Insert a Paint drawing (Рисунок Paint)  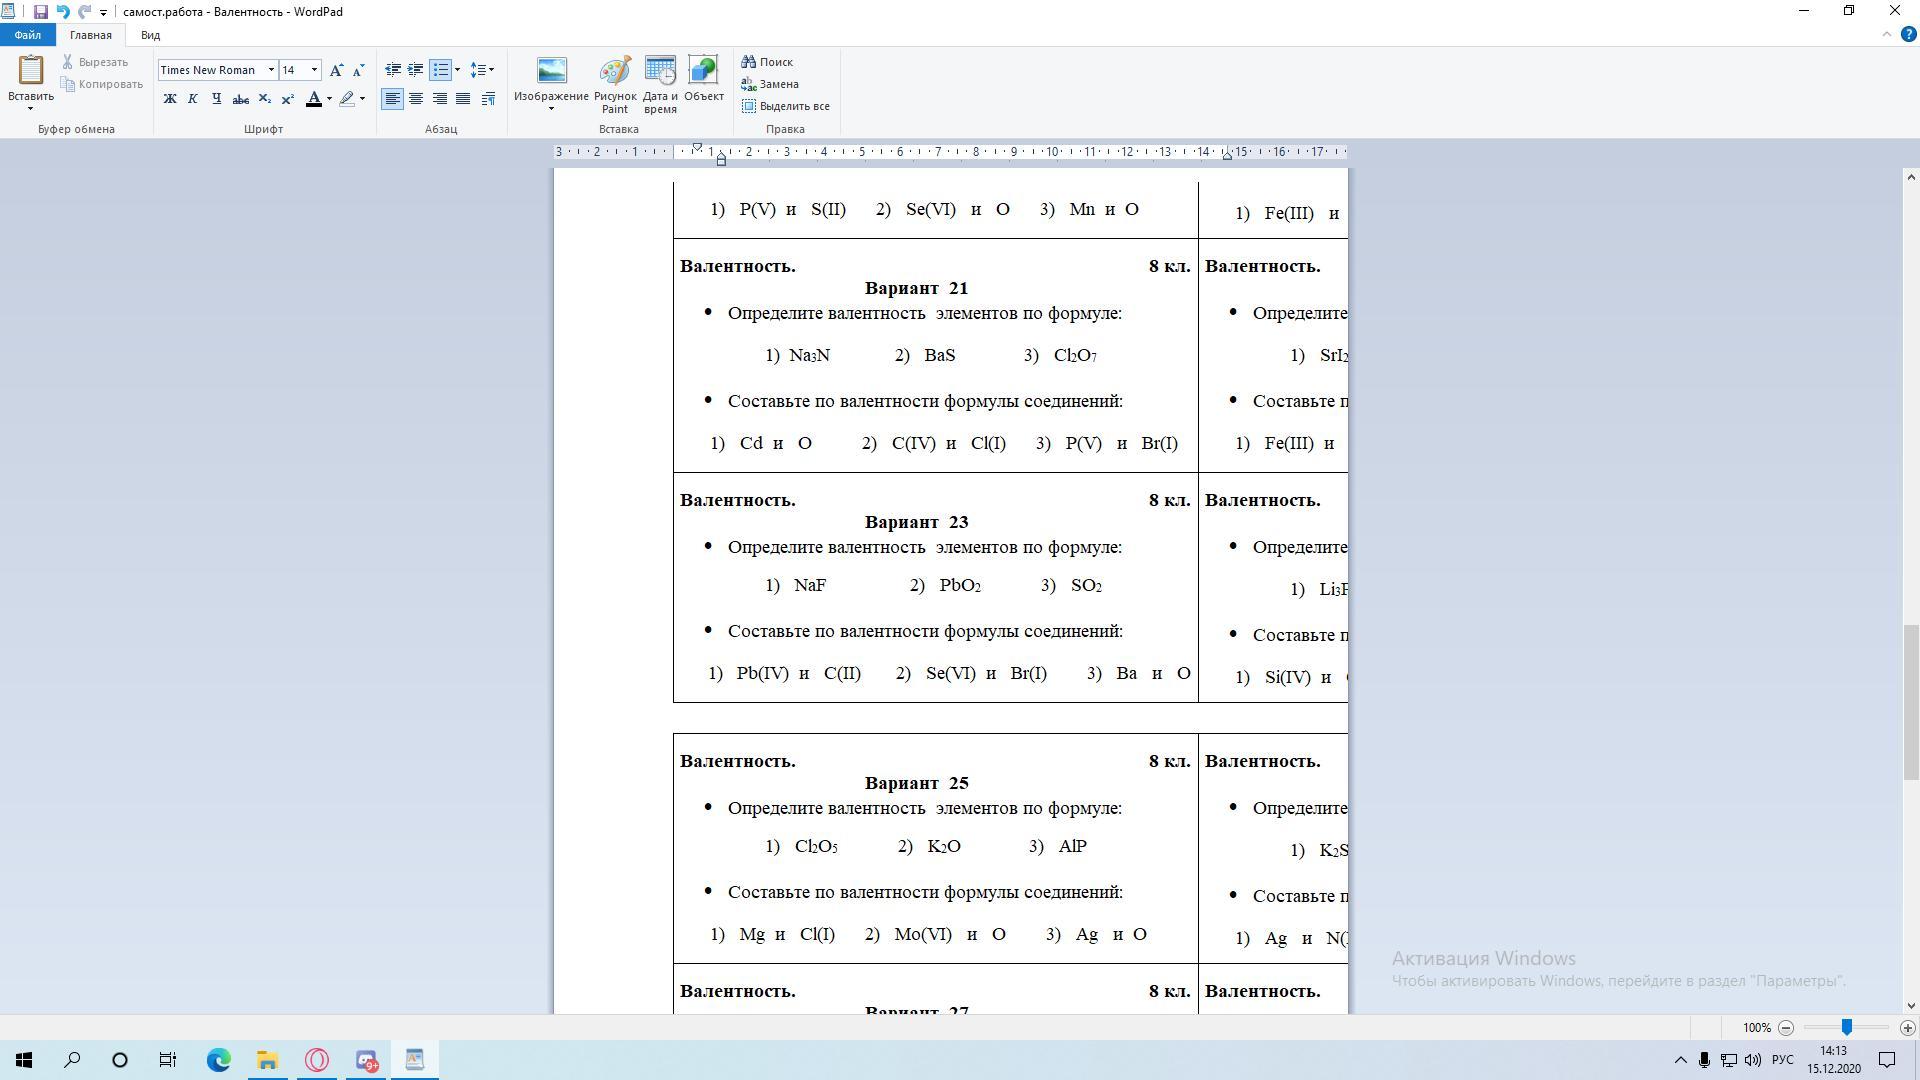[x=614, y=84]
